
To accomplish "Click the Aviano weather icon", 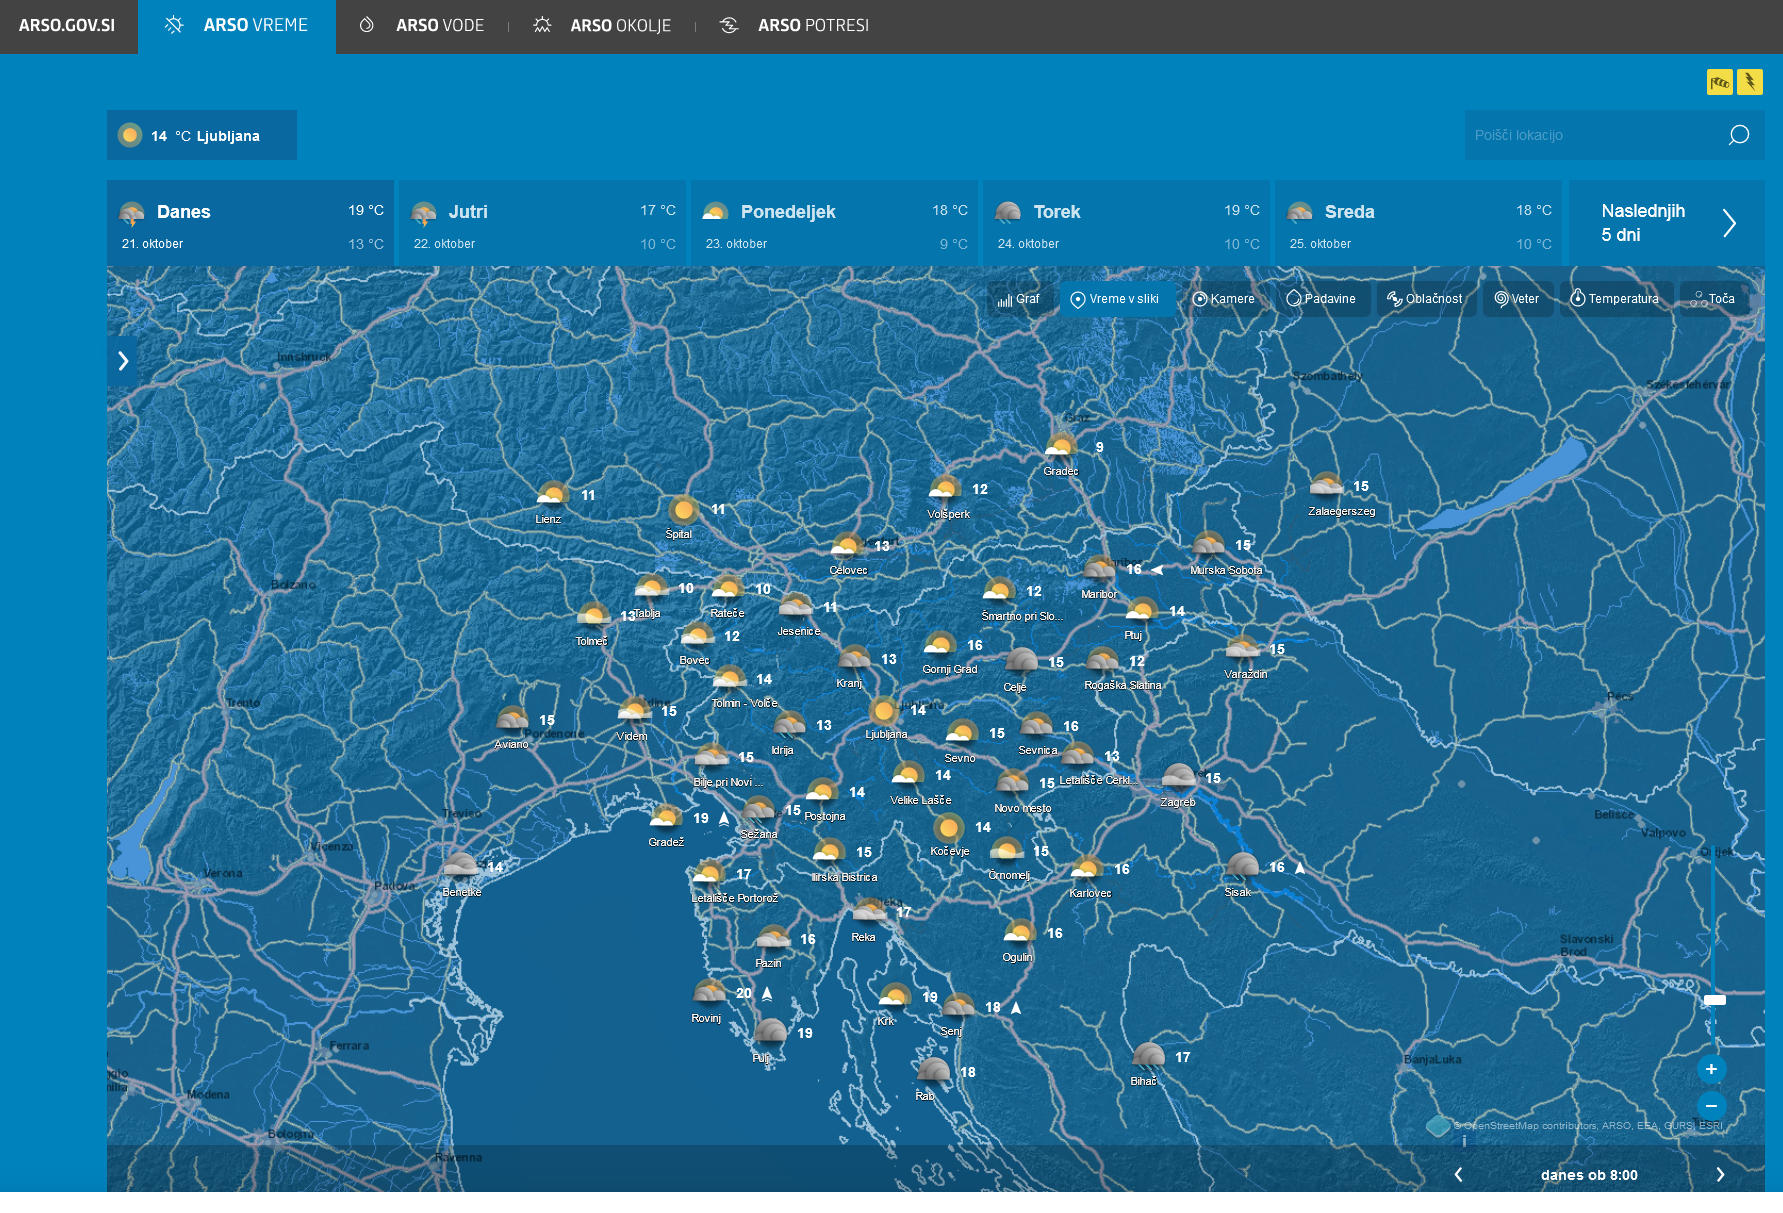I will point(512,720).
